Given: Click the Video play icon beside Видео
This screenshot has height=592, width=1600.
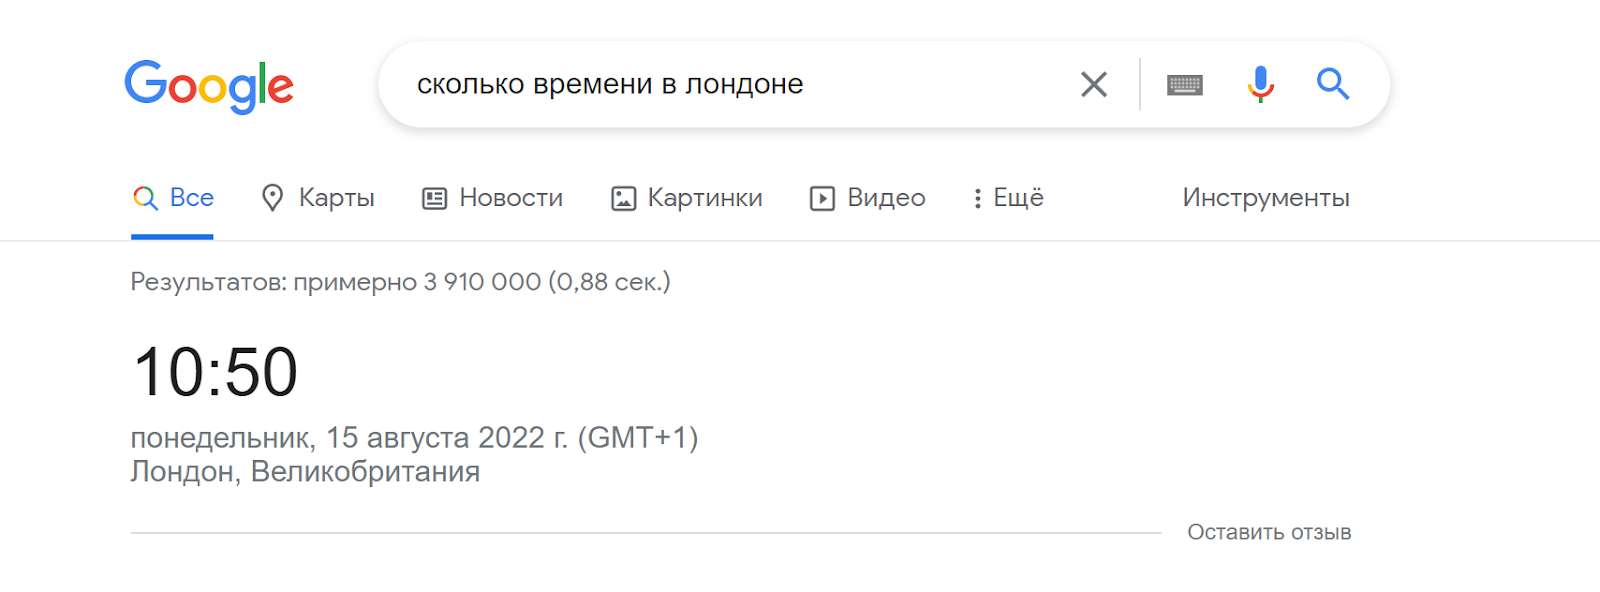Looking at the screenshot, I should [820, 197].
